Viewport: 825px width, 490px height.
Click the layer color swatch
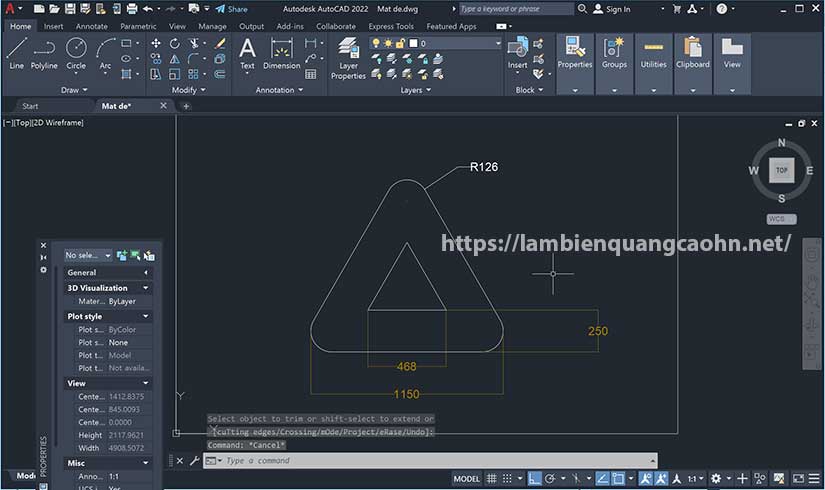[414, 43]
